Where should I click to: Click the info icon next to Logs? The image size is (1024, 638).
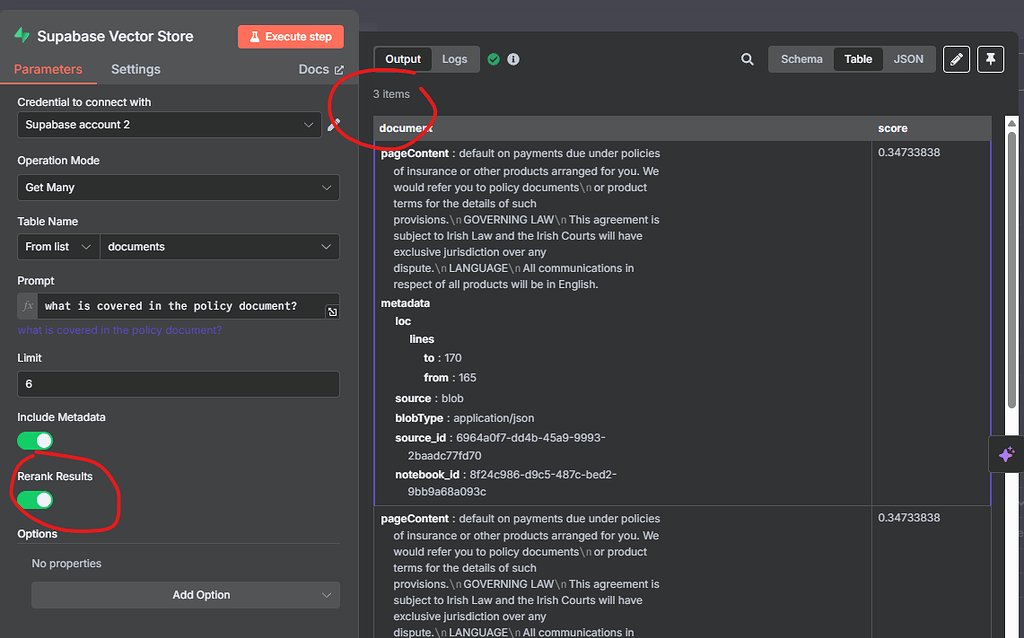[x=513, y=60]
